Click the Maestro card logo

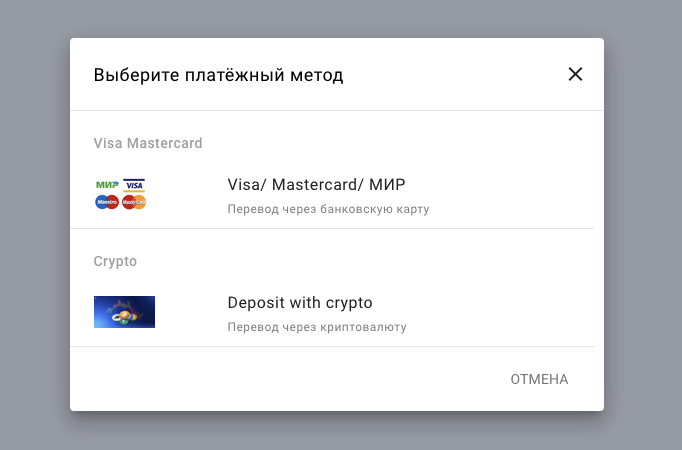pyautogui.click(x=107, y=202)
